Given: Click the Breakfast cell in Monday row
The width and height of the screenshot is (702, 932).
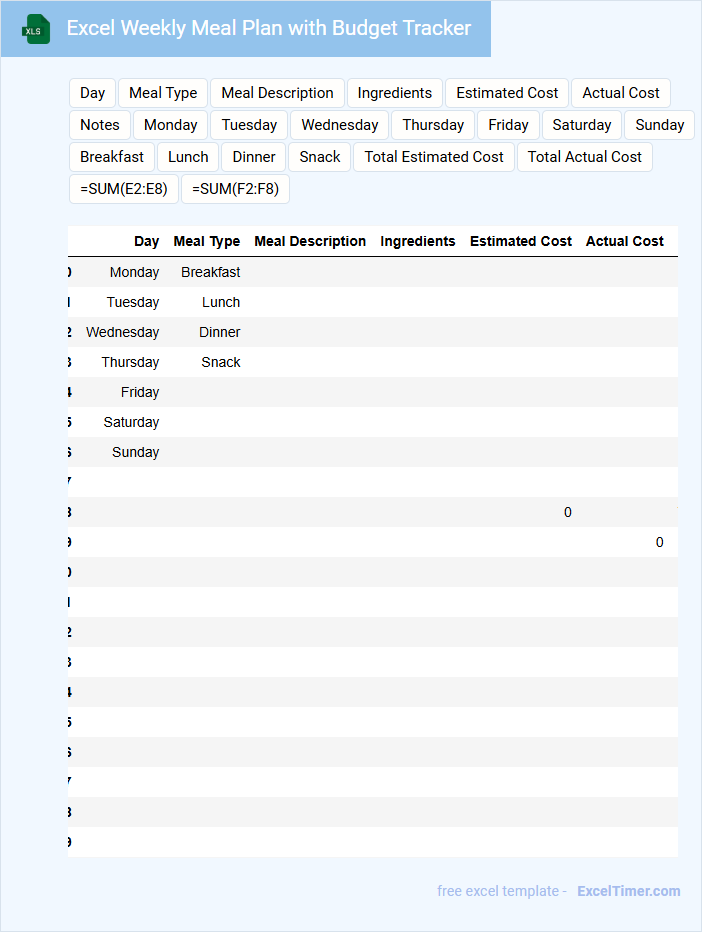Looking at the screenshot, I should tap(210, 272).
